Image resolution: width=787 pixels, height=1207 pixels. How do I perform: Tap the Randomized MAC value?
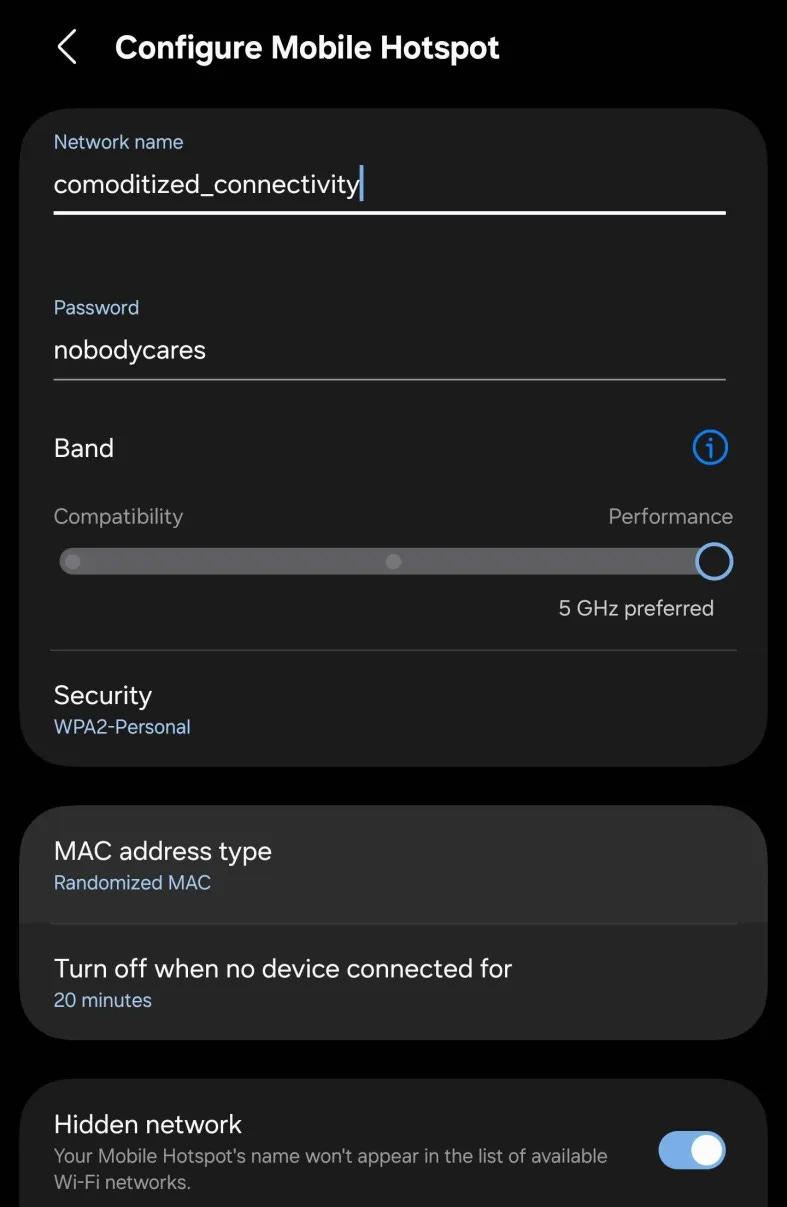click(132, 883)
